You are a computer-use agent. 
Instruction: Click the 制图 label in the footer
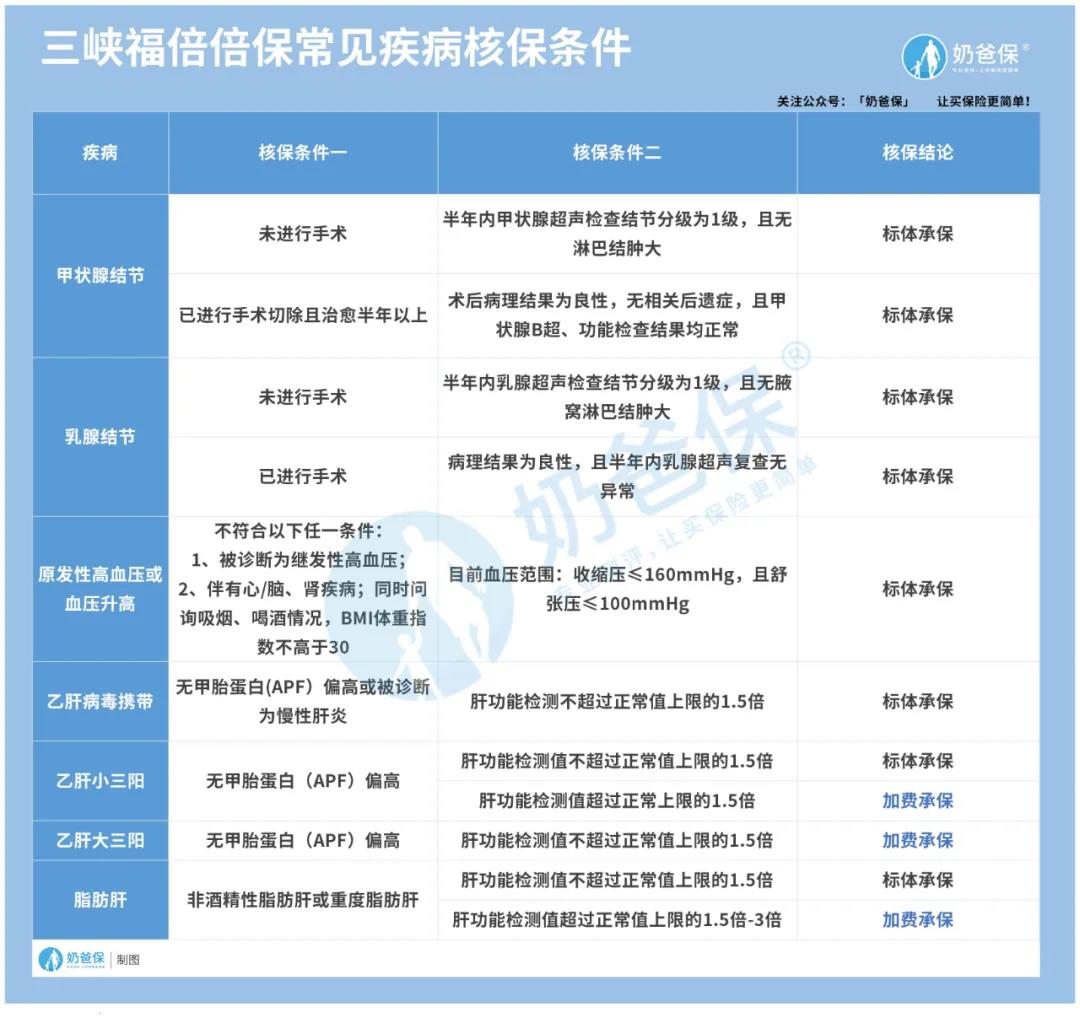(128, 959)
